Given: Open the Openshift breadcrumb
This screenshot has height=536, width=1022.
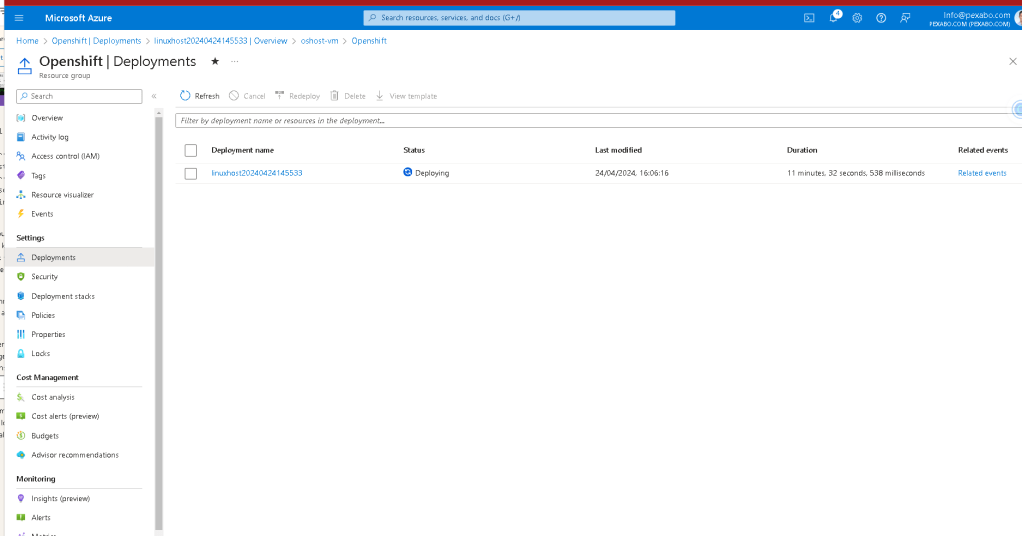Looking at the screenshot, I should coord(369,40).
